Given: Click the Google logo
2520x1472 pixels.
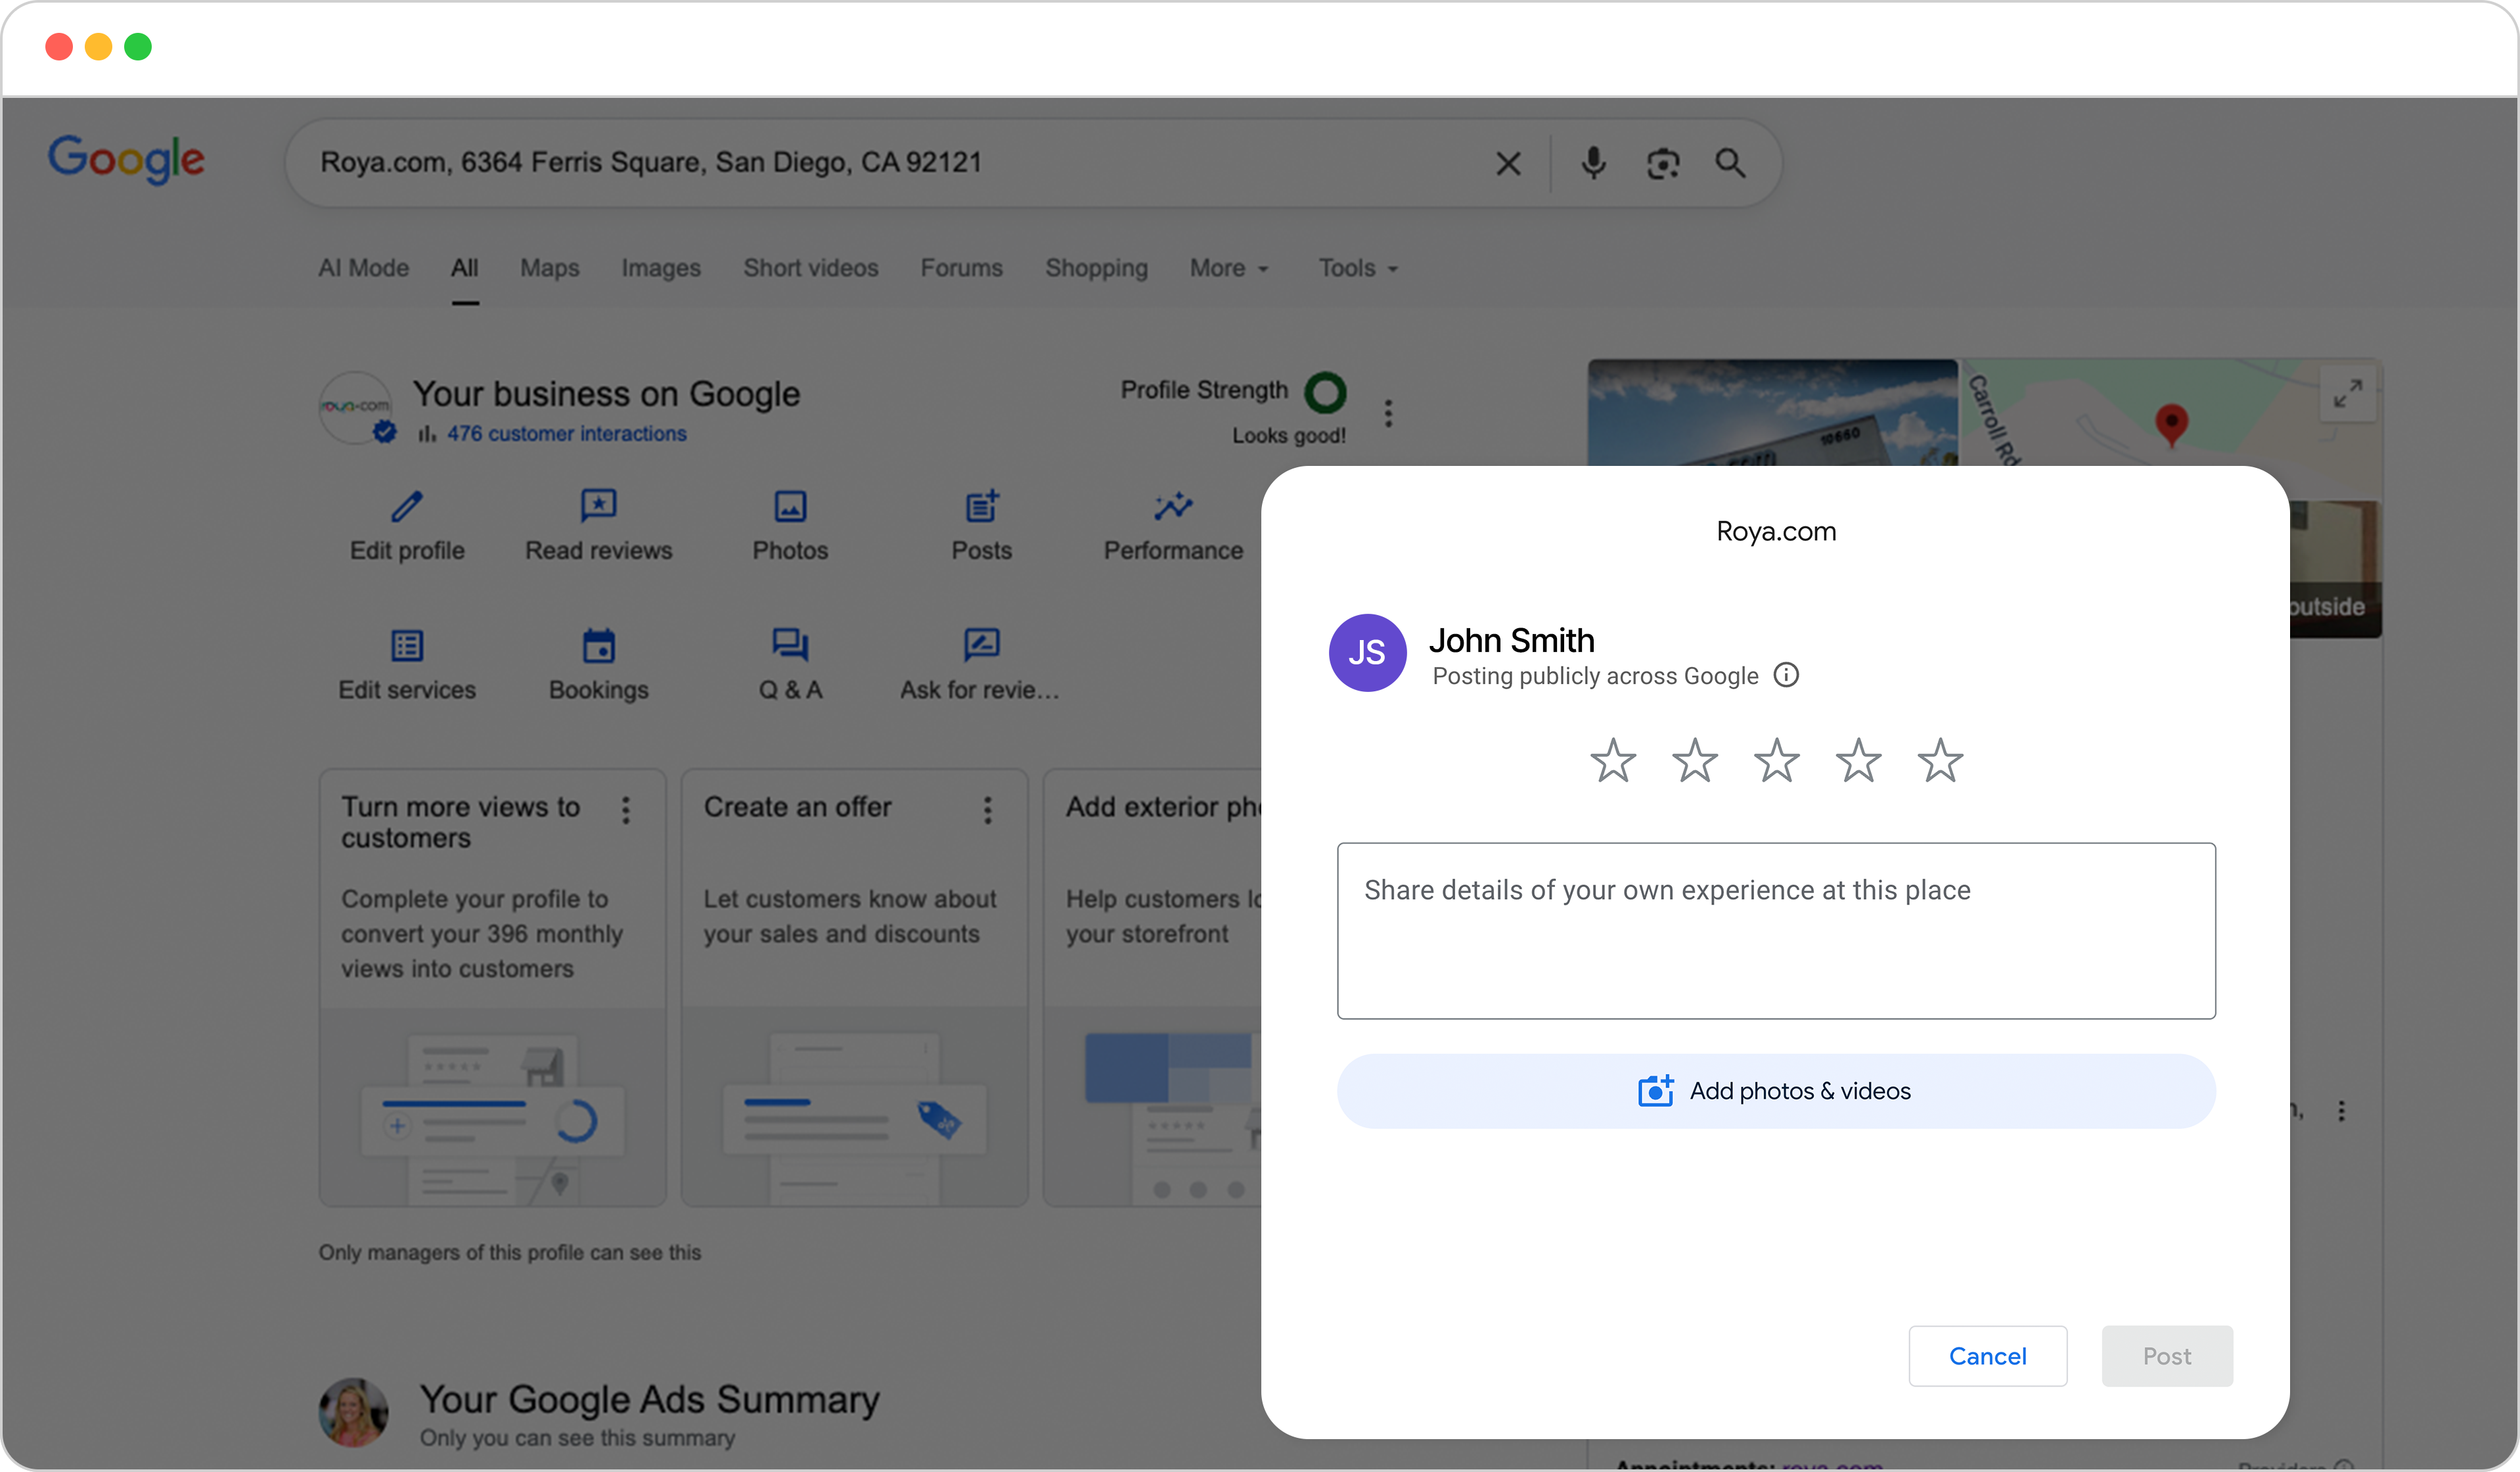Looking at the screenshot, I should point(126,160).
